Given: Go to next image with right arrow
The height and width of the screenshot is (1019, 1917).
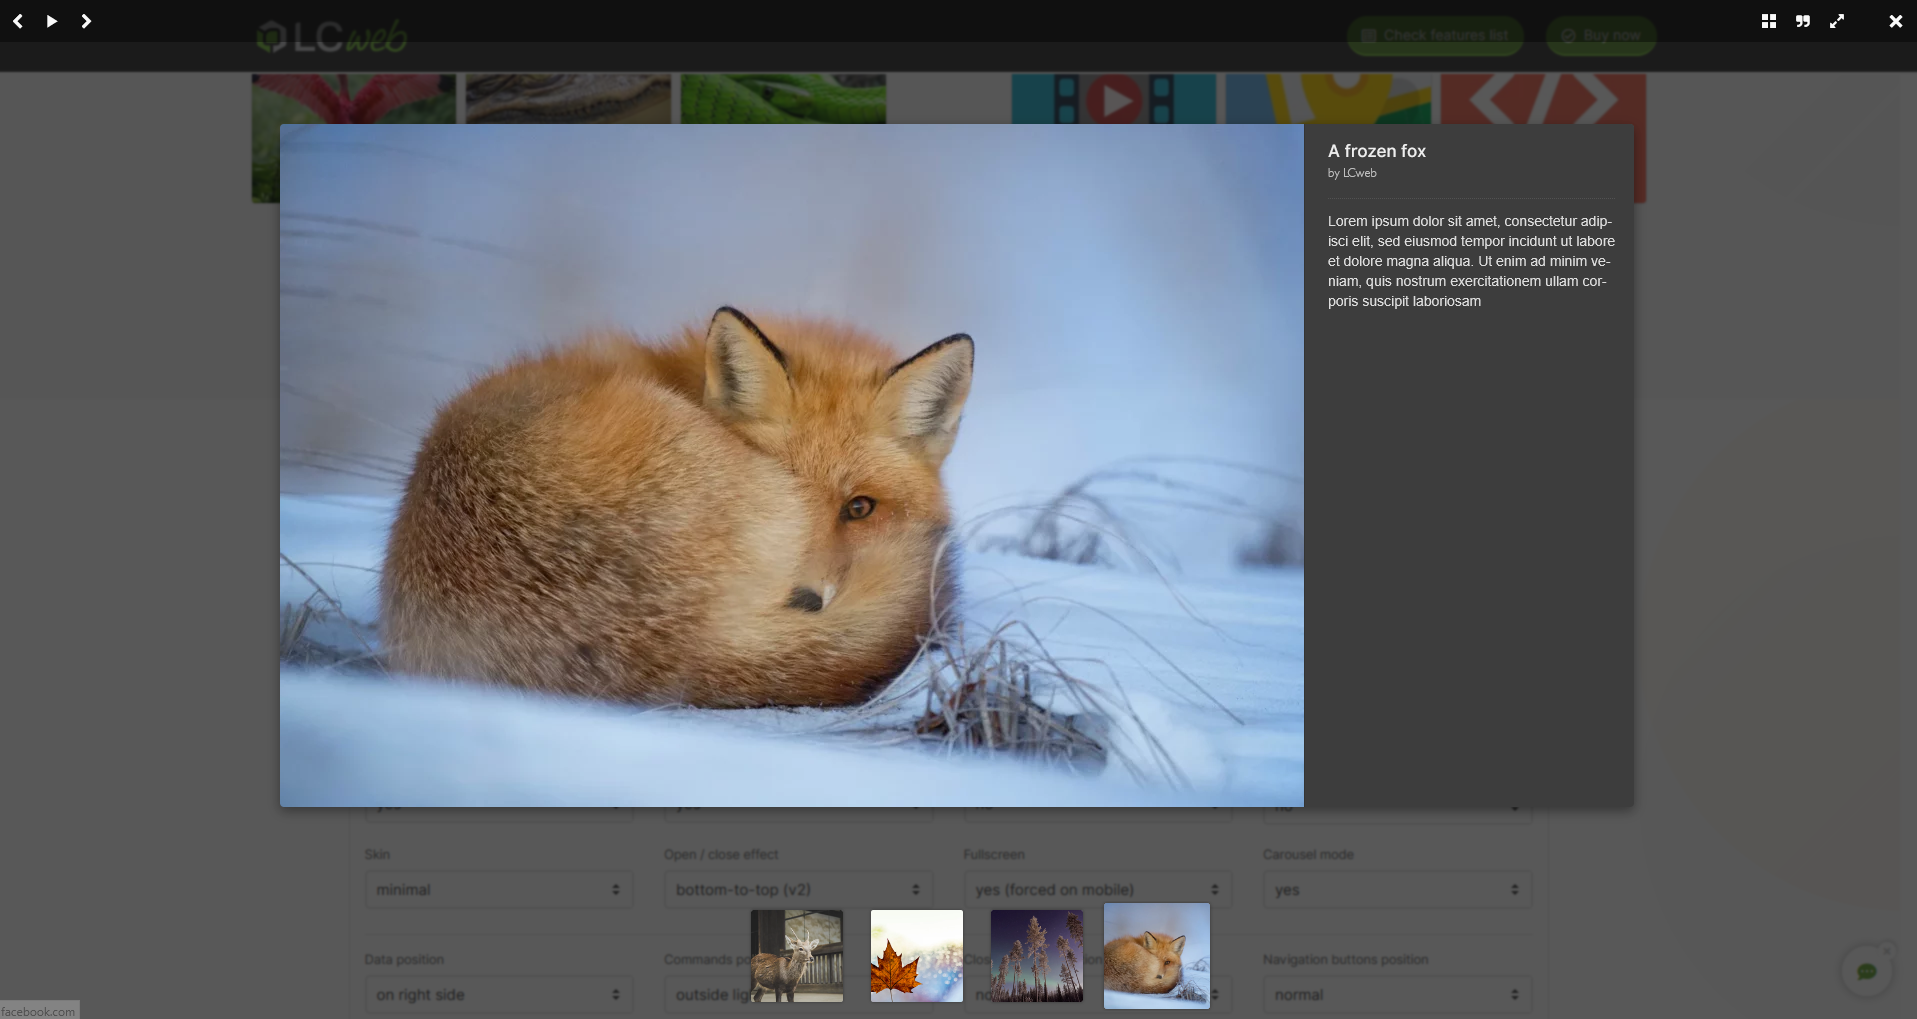Looking at the screenshot, I should [x=86, y=21].
